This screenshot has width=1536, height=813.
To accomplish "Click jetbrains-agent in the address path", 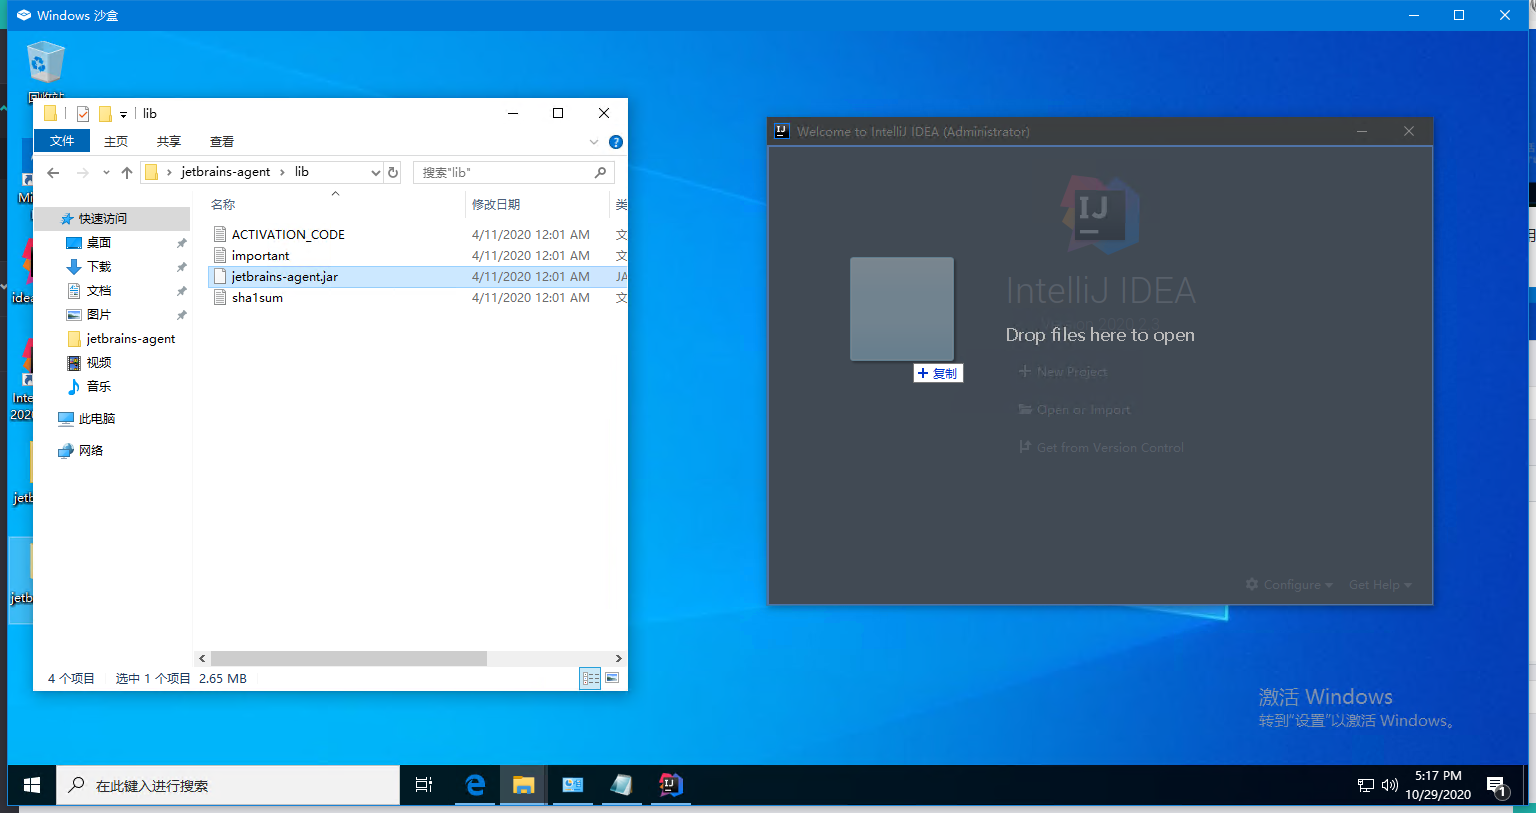I will [225, 172].
